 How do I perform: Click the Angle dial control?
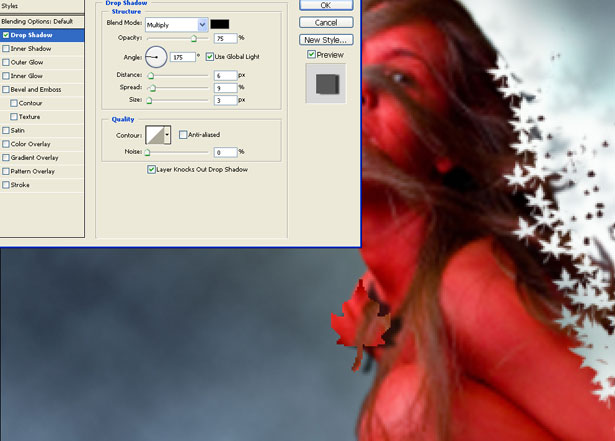tap(156, 57)
